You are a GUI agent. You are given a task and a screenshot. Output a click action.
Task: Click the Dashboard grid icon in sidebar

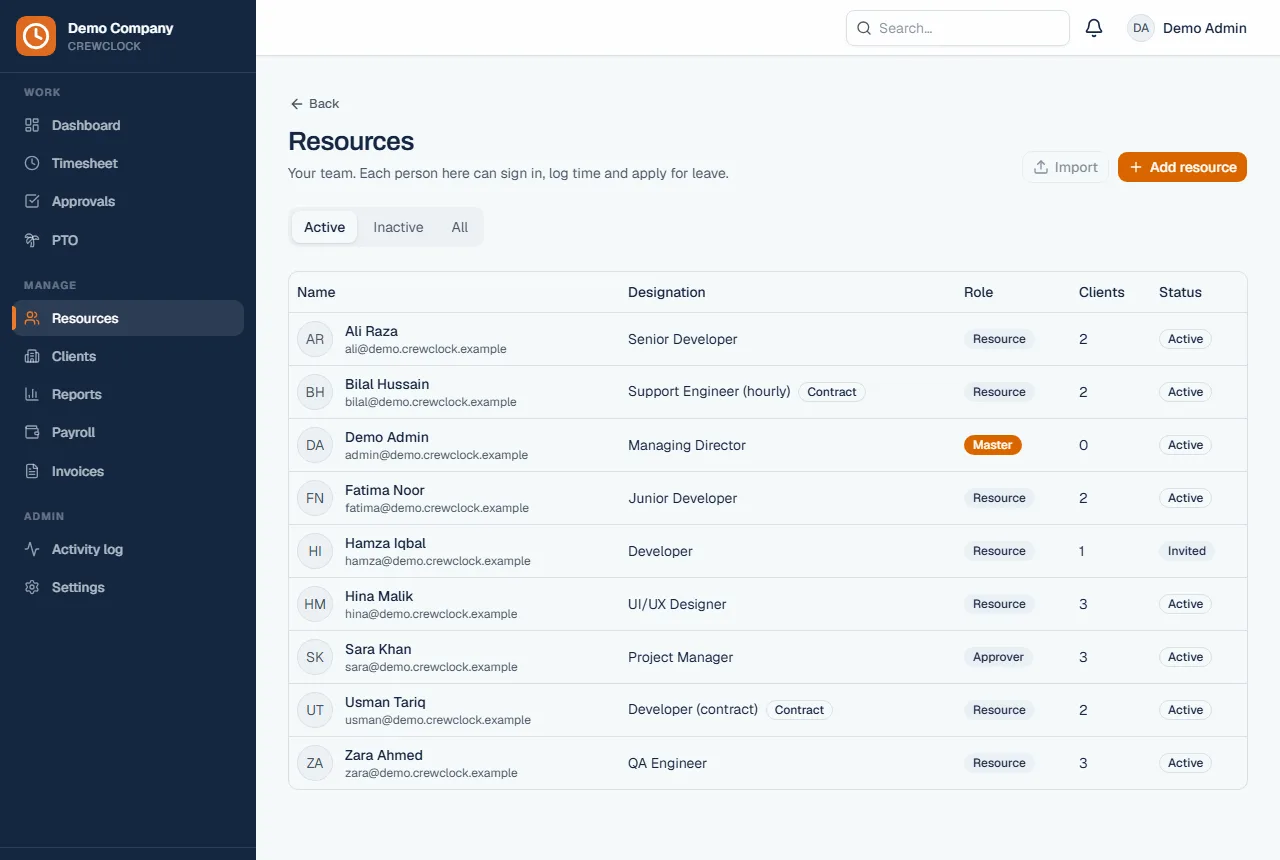32,125
